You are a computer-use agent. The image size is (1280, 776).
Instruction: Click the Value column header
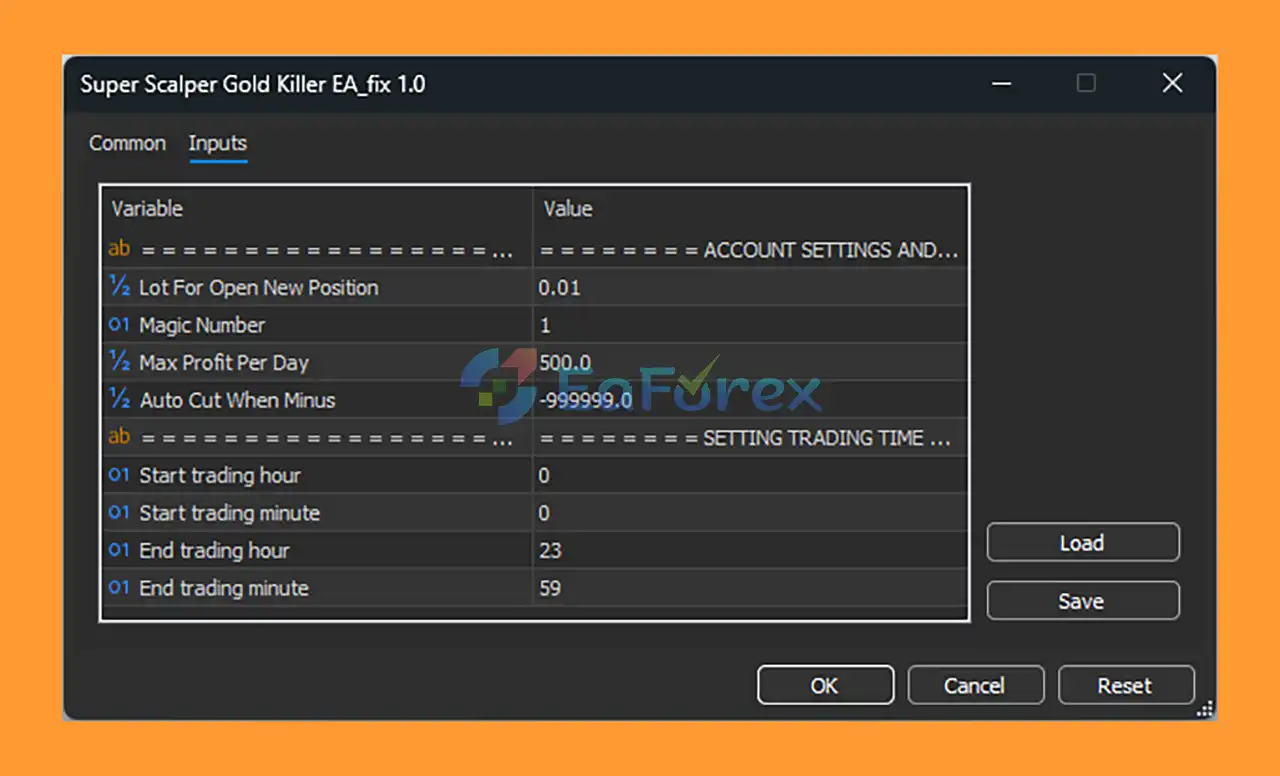point(568,209)
